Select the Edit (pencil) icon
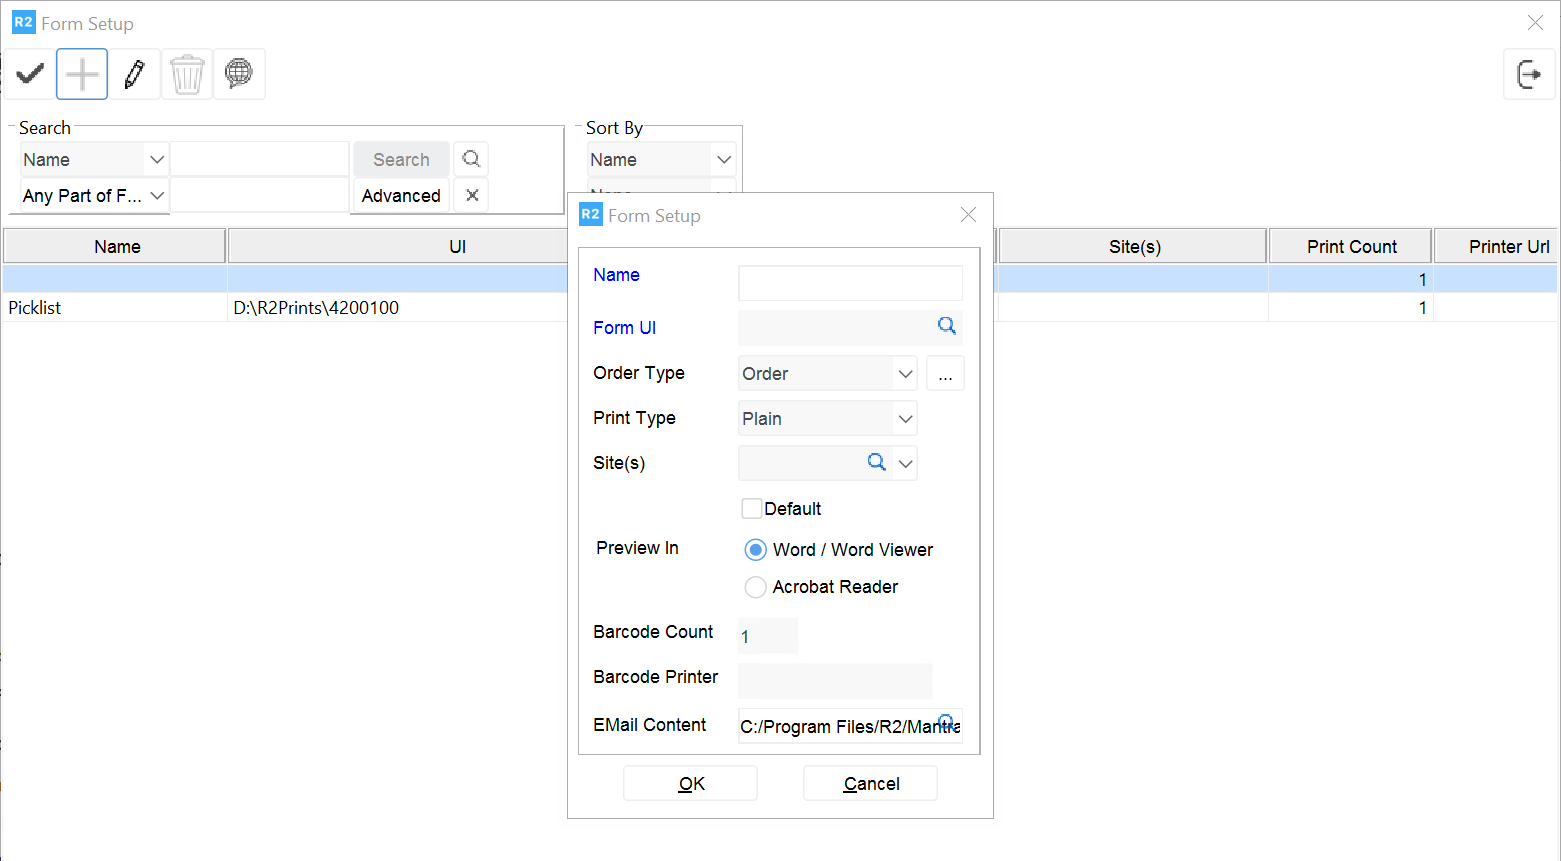Screen dimensions: 1561x861 [x=134, y=73]
